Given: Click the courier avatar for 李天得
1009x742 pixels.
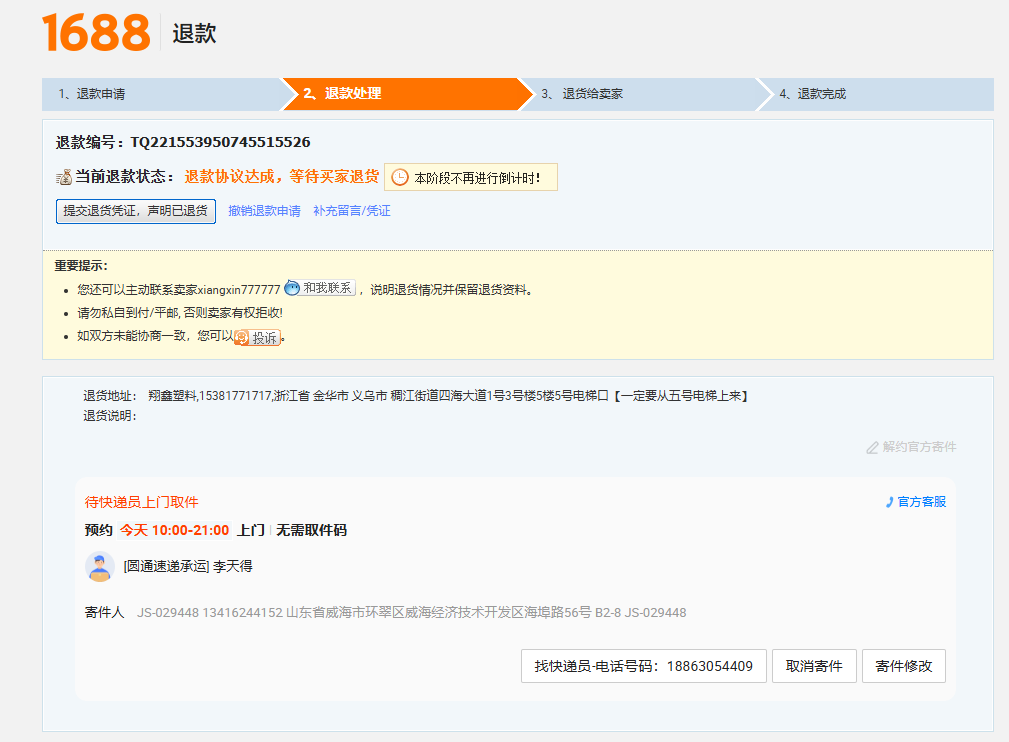Looking at the screenshot, I should pos(100,566).
